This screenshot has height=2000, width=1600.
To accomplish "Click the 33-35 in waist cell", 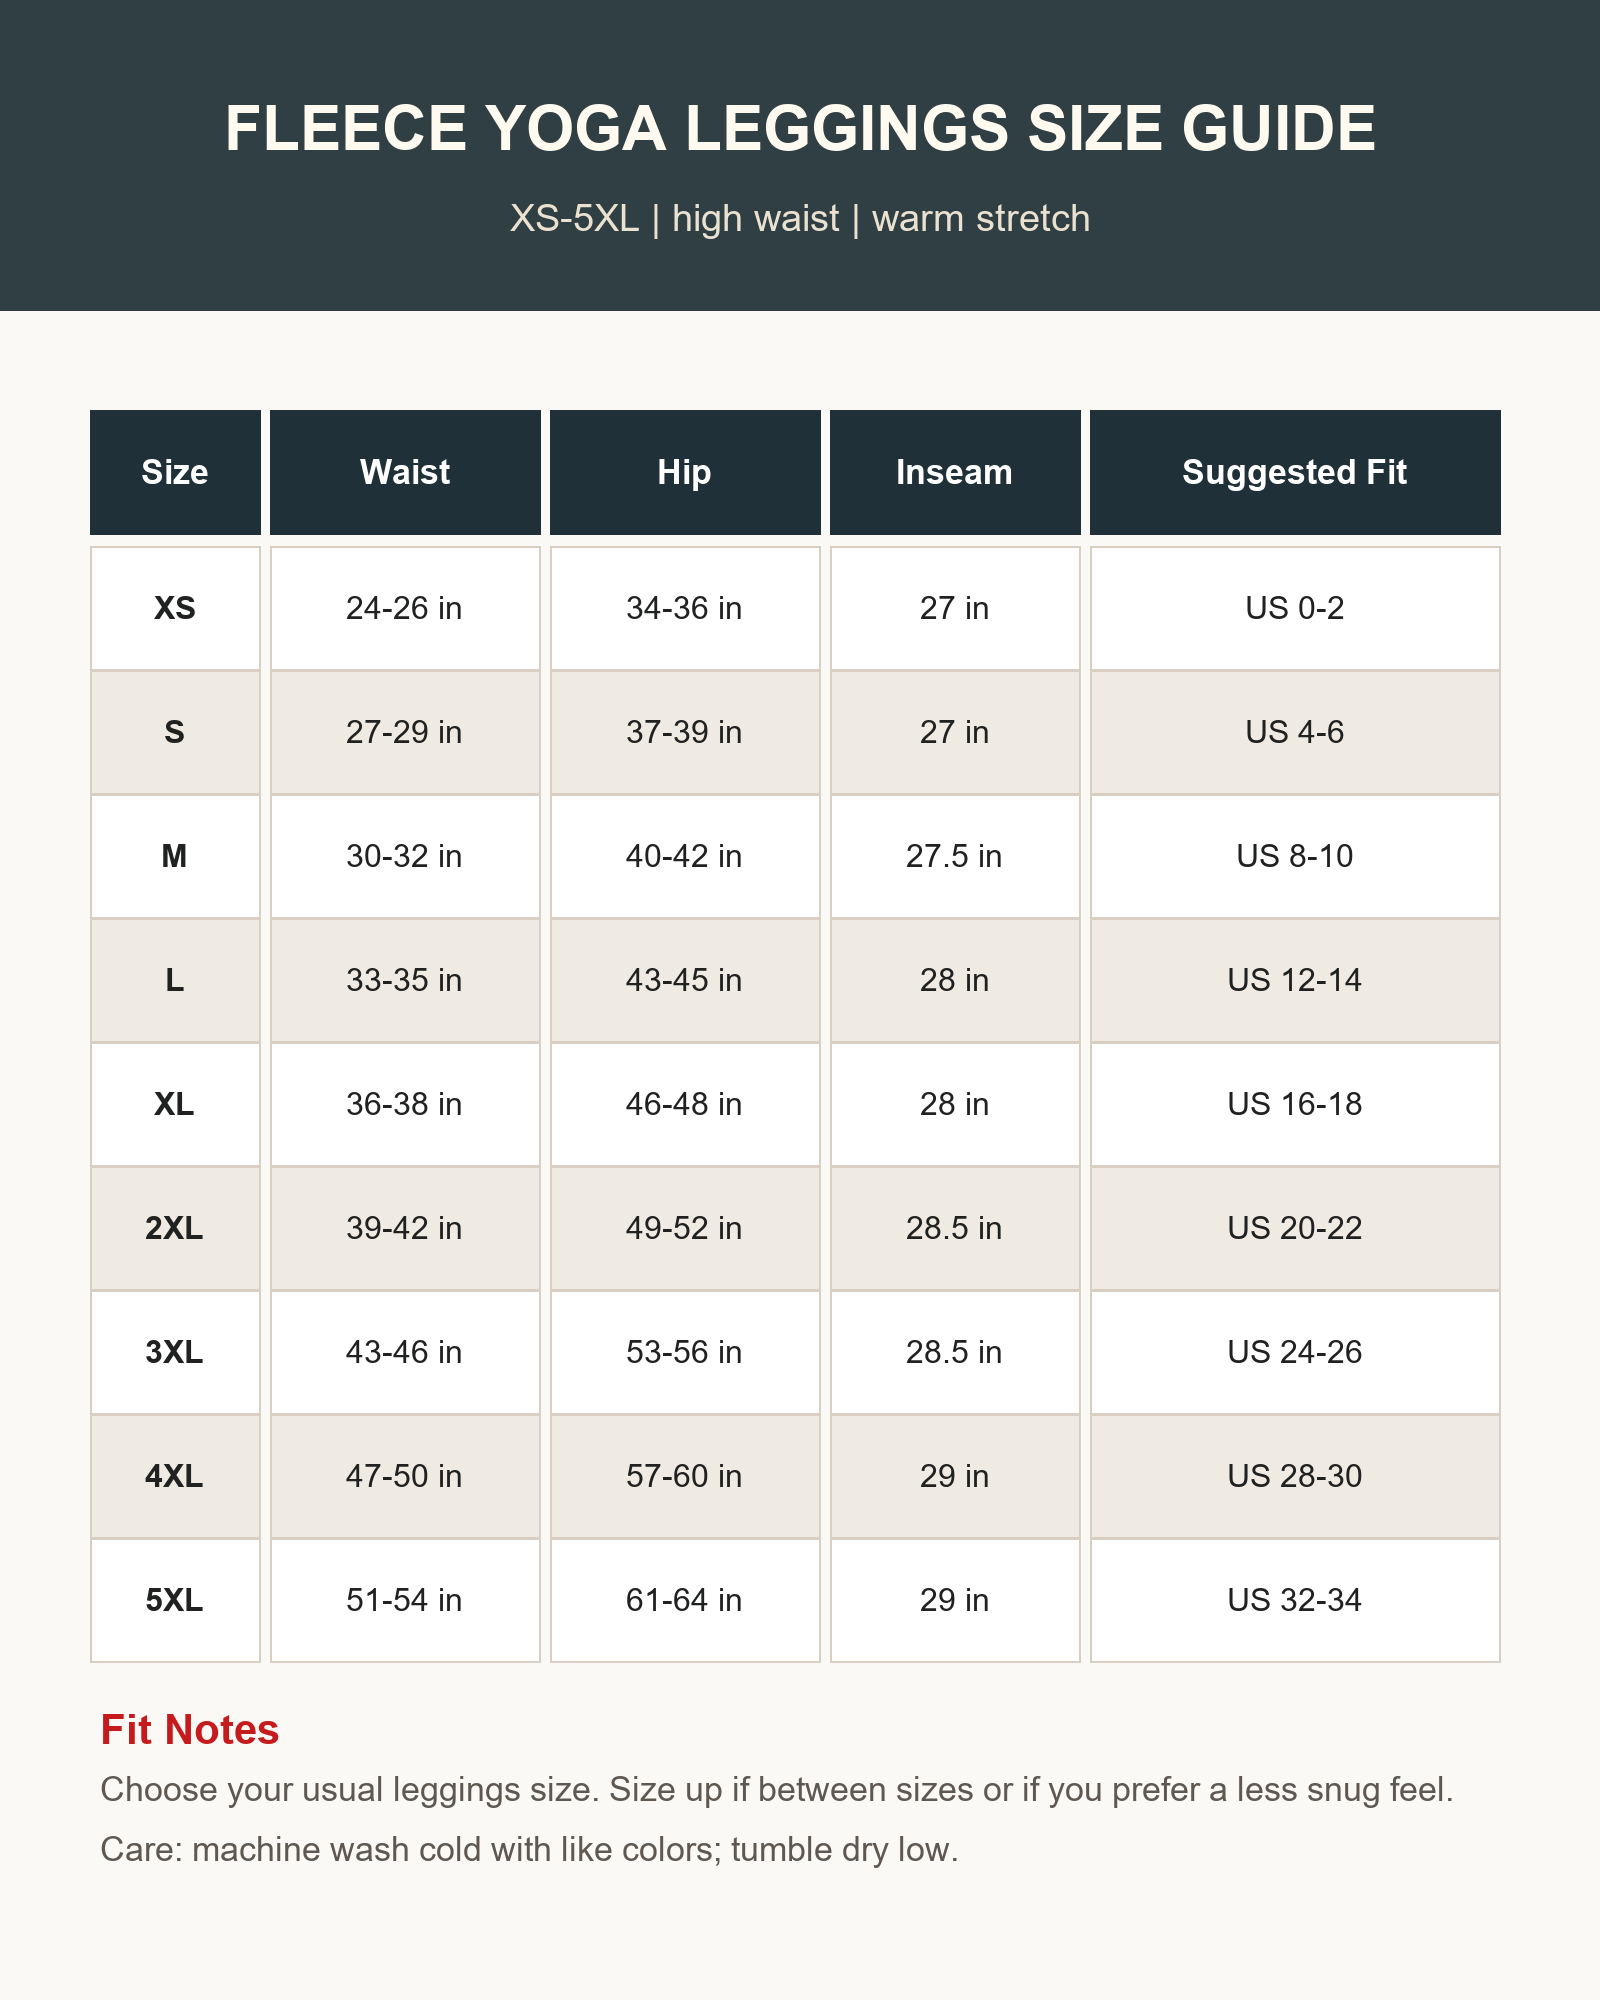I will pos(405,980).
